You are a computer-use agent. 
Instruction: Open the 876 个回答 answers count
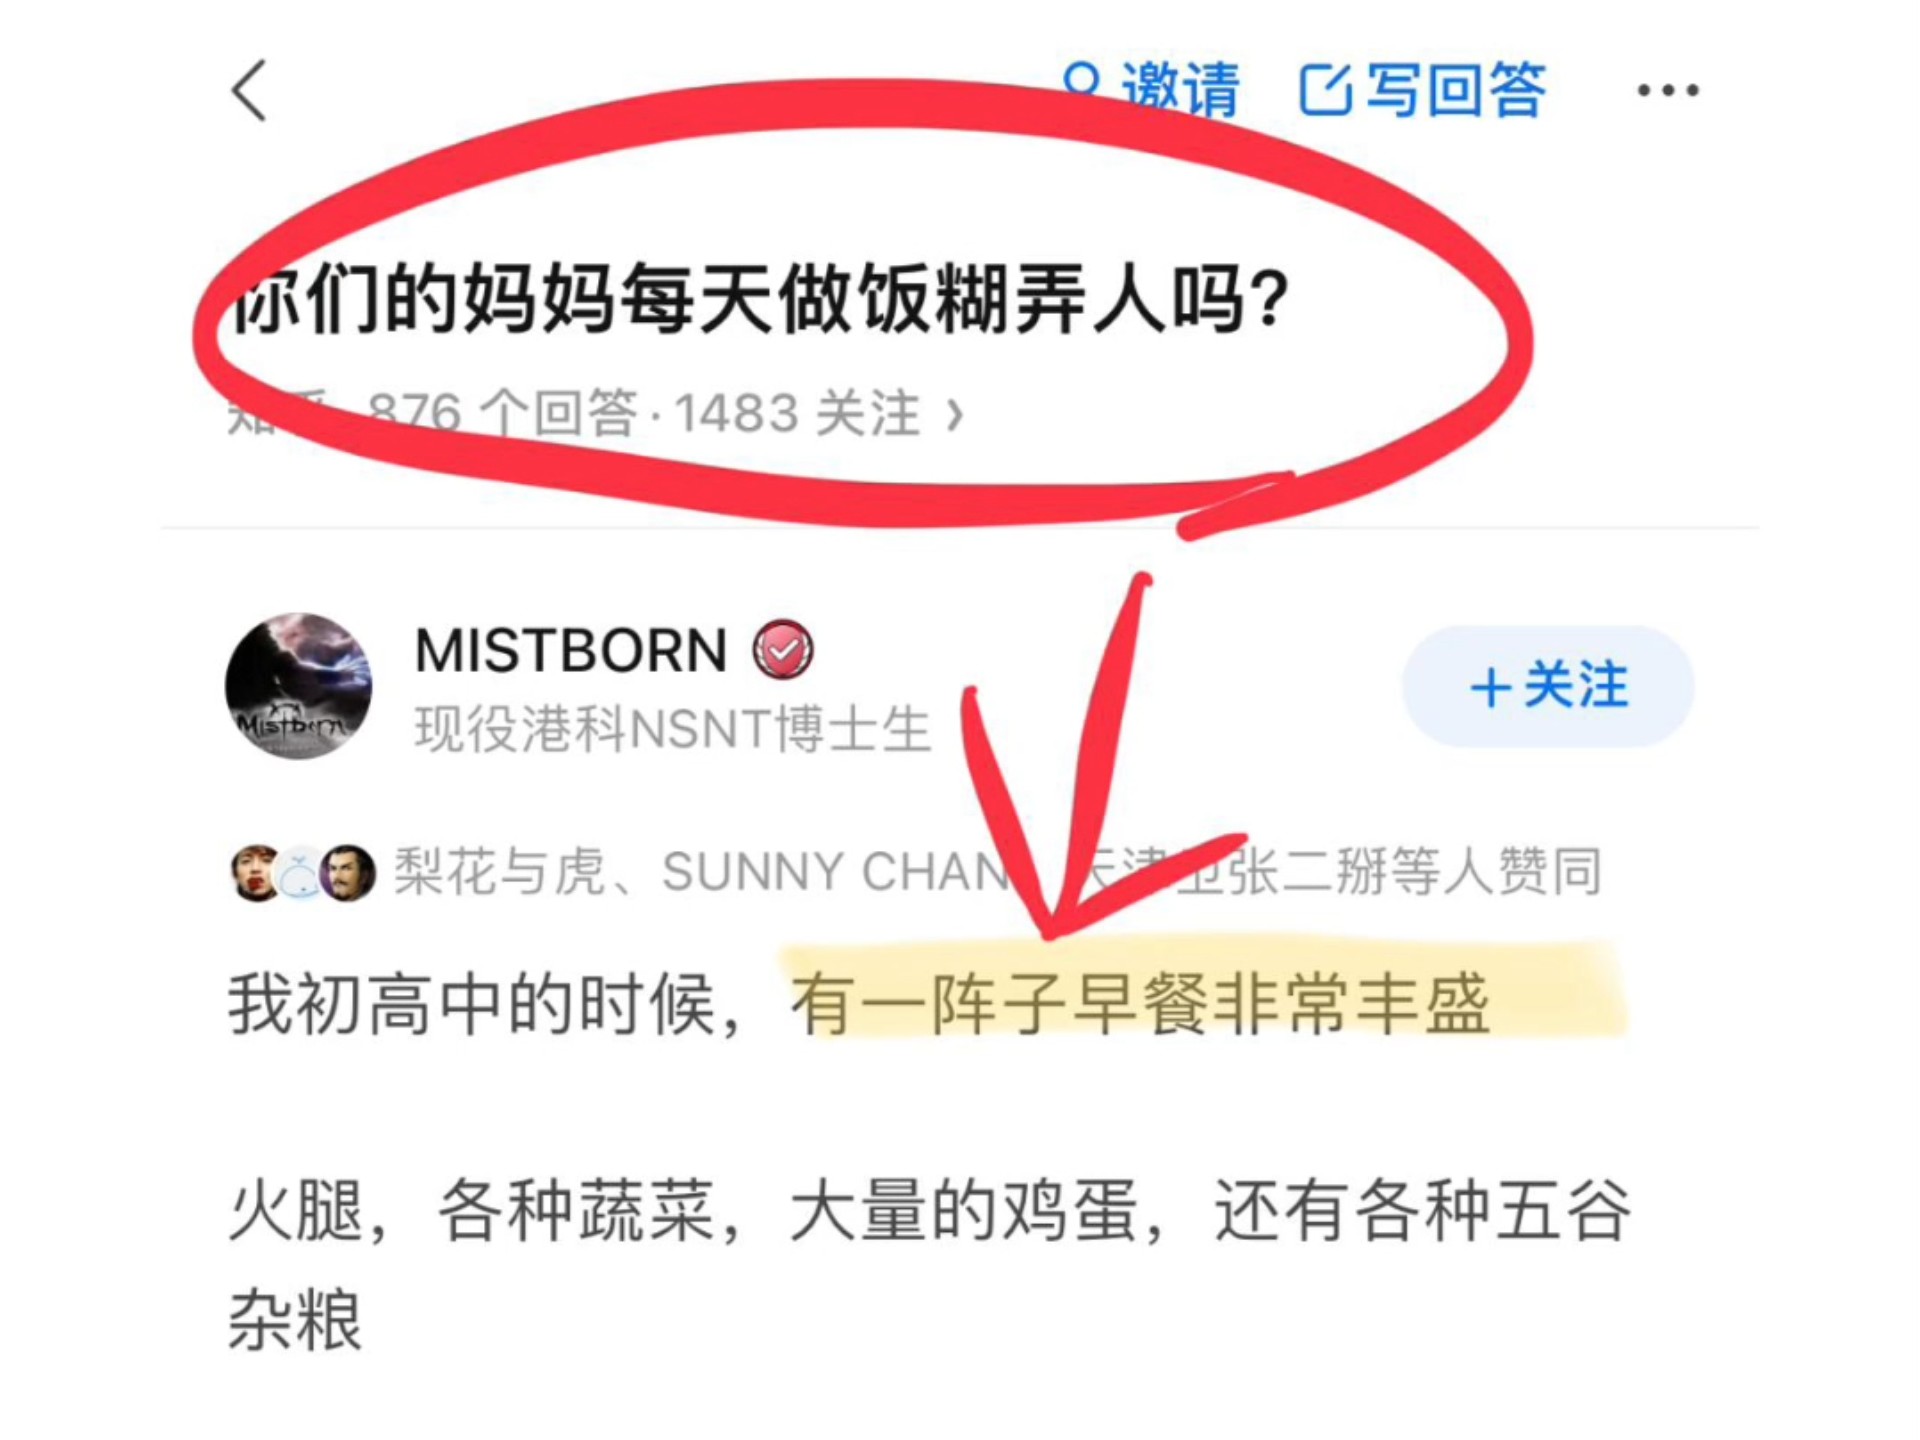502,413
